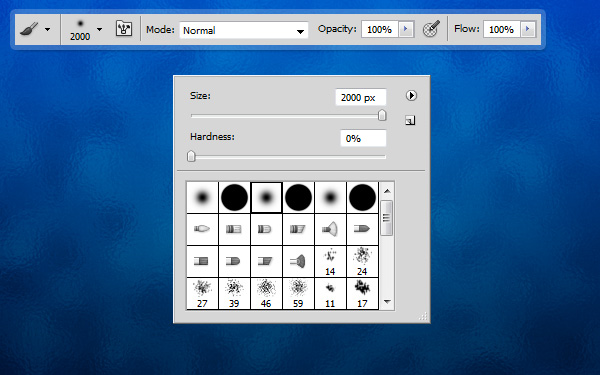Enable airbrush mode icon
The image size is (600, 375).
click(x=431, y=29)
